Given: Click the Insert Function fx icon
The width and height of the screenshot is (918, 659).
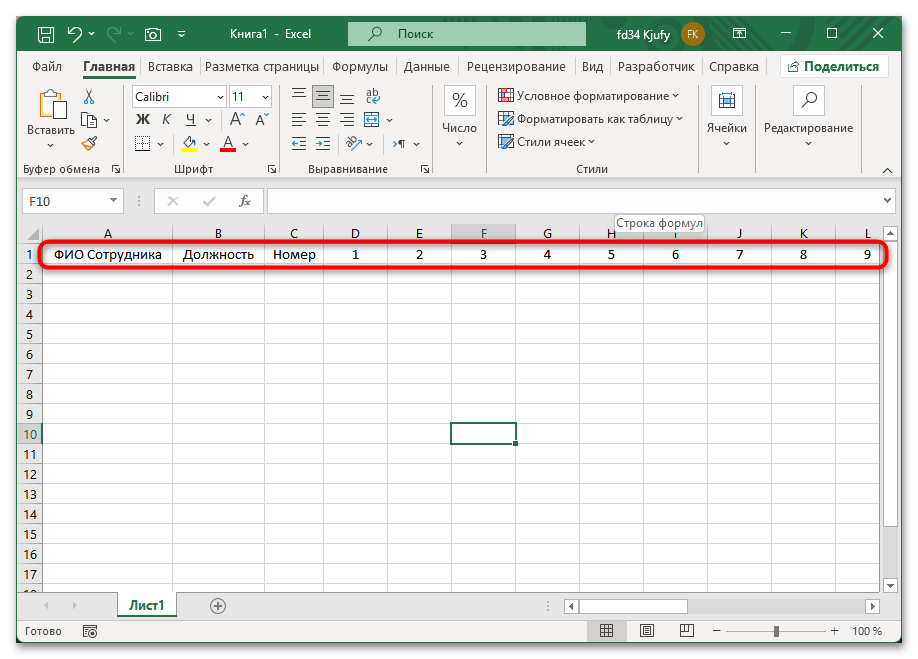Looking at the screenshot, I should [244, 201].
